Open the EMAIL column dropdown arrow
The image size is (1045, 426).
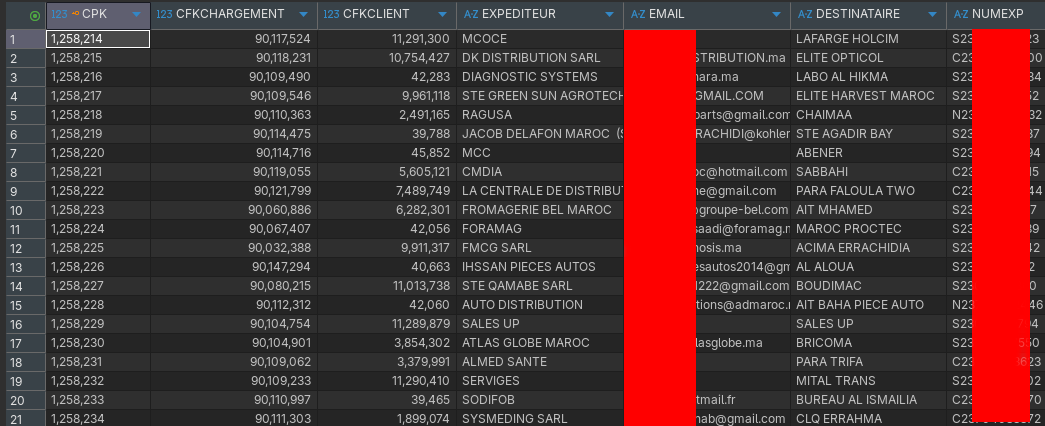coord(776,15)
